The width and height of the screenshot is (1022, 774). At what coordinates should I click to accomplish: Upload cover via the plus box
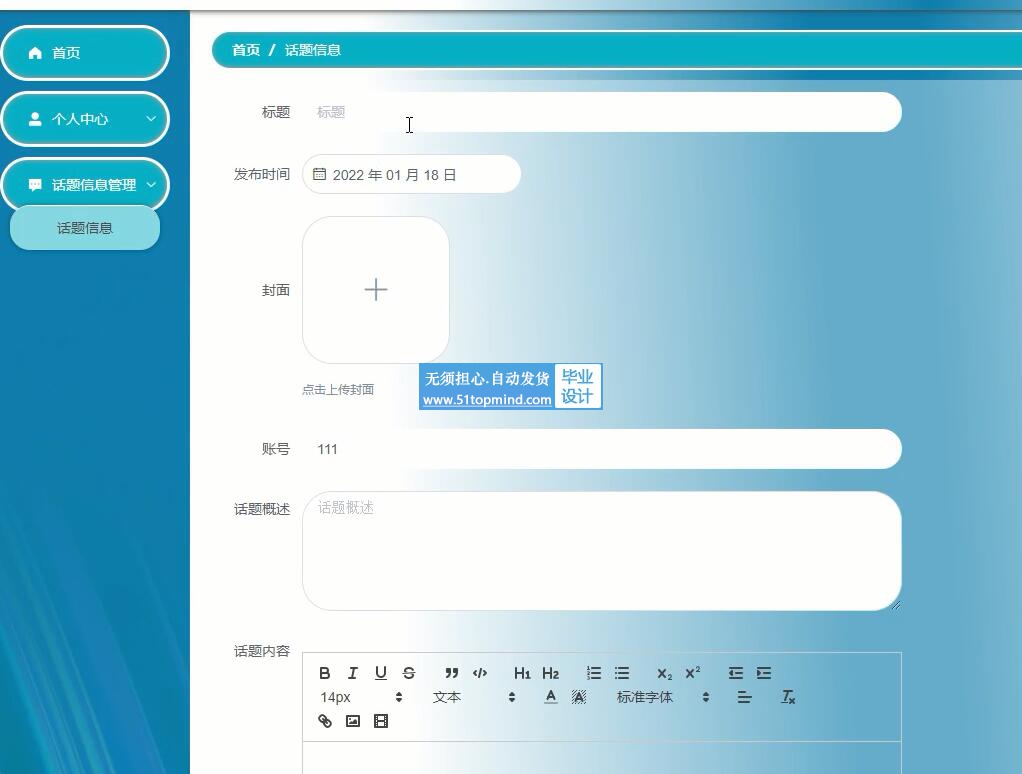375,290
